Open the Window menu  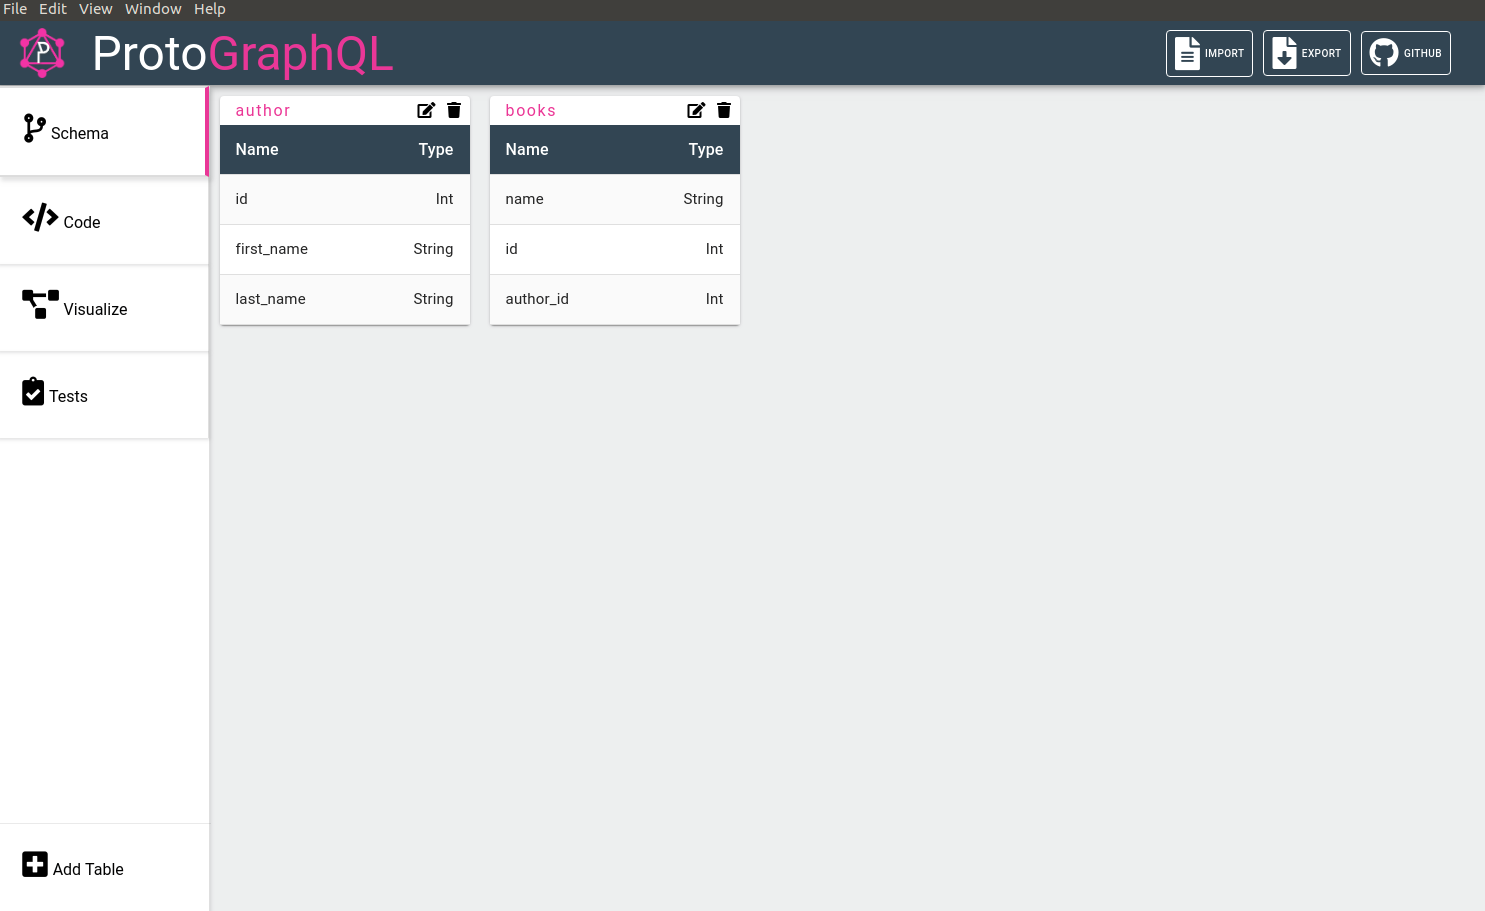coord(153,9)
